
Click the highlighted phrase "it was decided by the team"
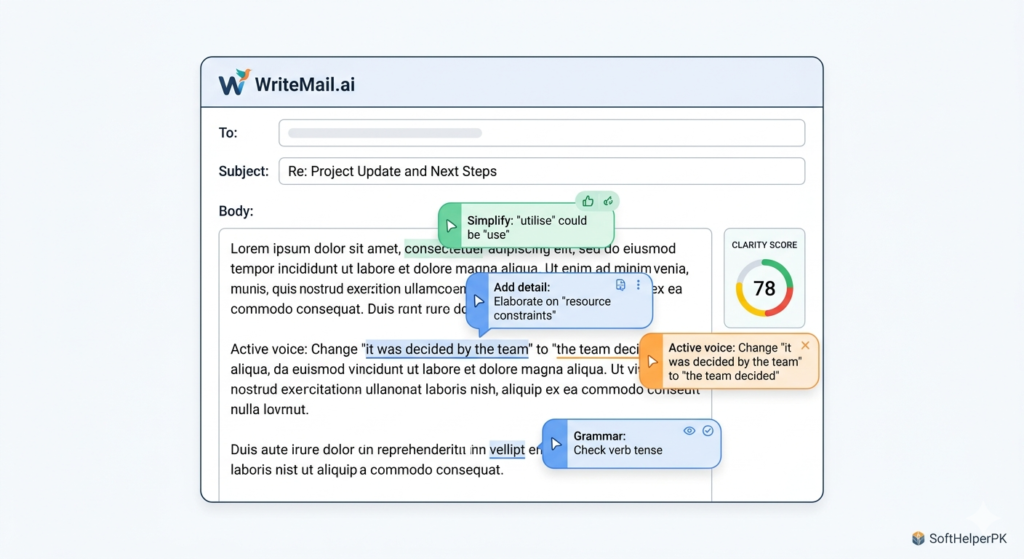(447, 349)
